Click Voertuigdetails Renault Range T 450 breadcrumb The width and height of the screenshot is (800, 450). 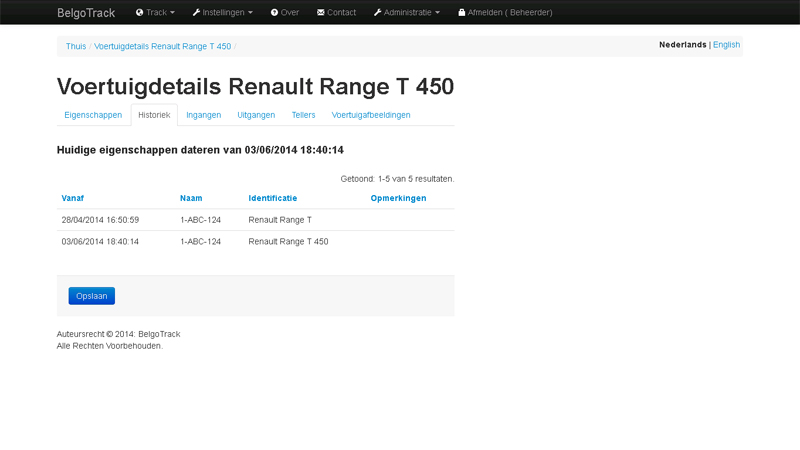point(162,46)
